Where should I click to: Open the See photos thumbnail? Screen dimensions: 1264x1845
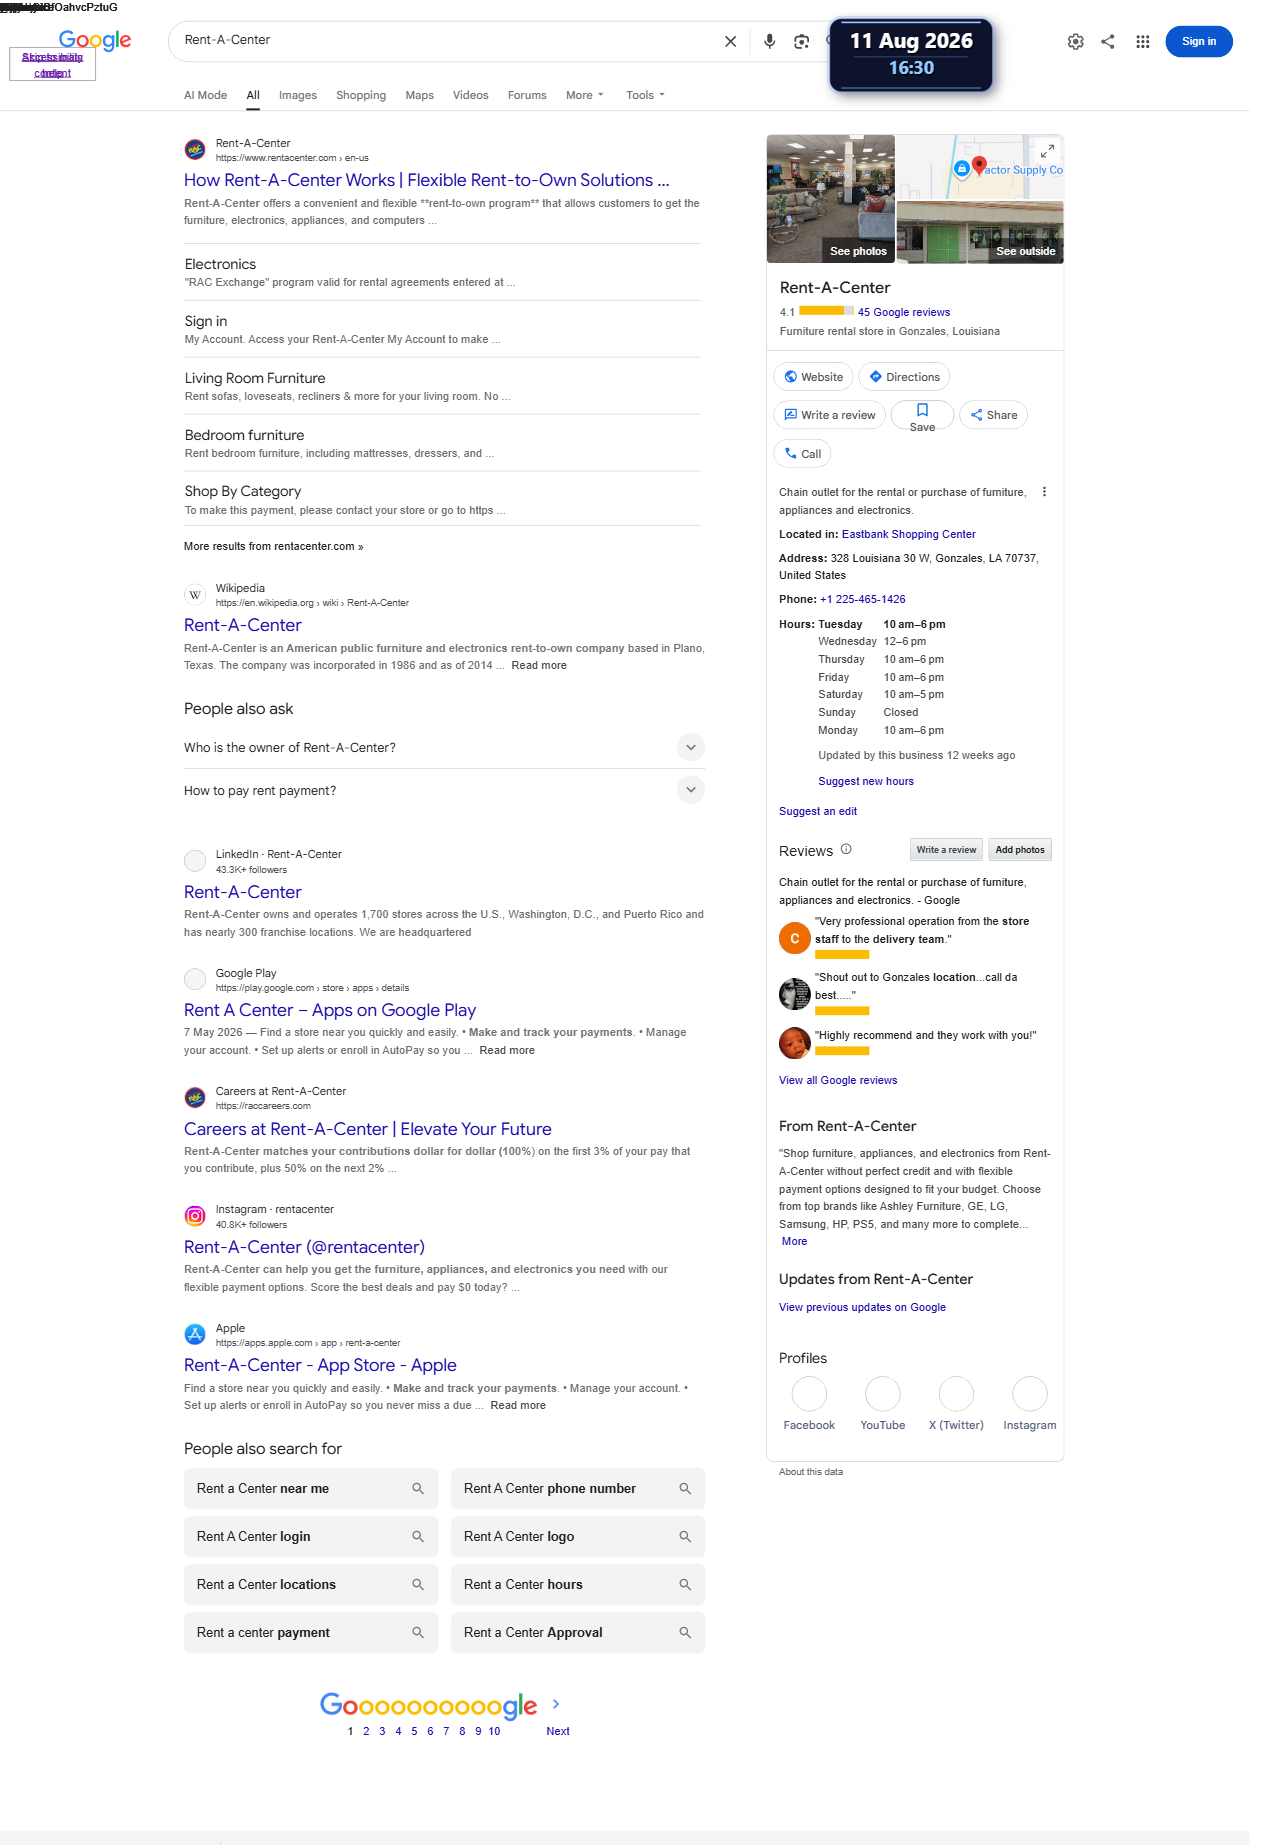click(830, 199)
